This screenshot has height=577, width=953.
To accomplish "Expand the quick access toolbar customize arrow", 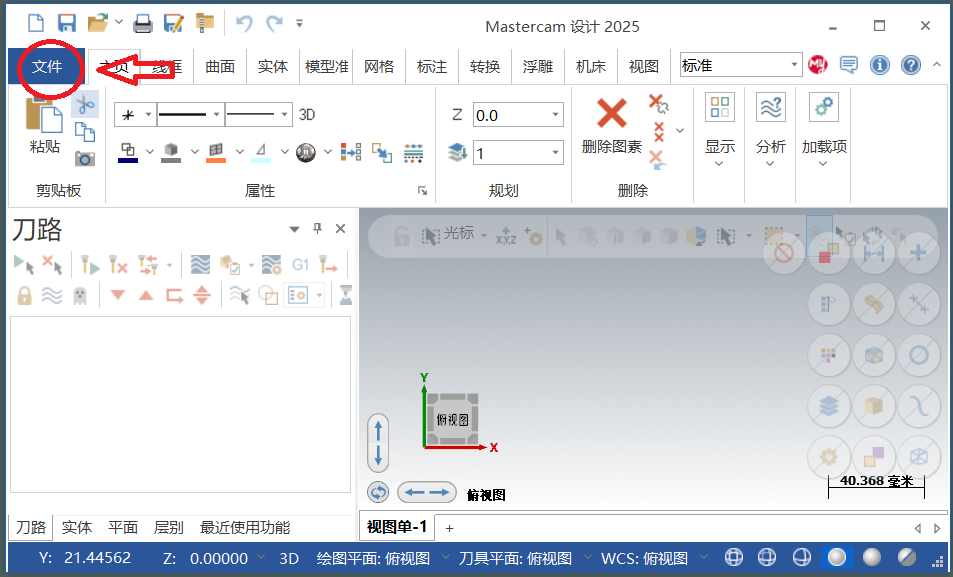I will click(300, 24).
